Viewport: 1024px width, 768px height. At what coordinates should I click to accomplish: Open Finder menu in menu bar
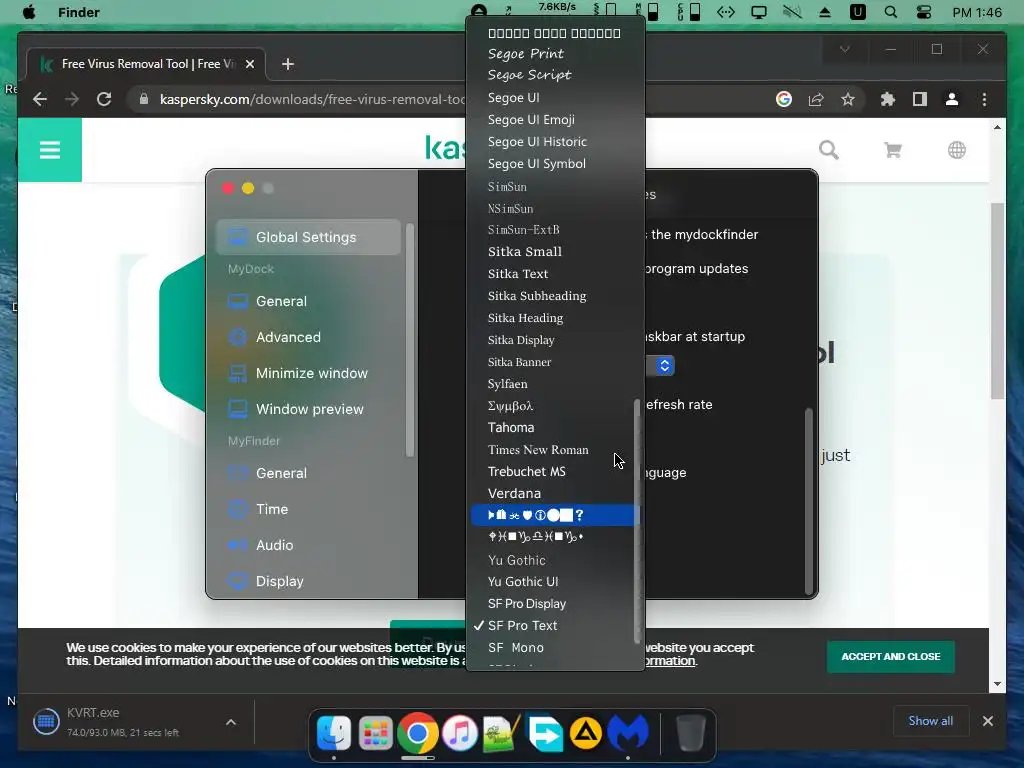point(78,12)
